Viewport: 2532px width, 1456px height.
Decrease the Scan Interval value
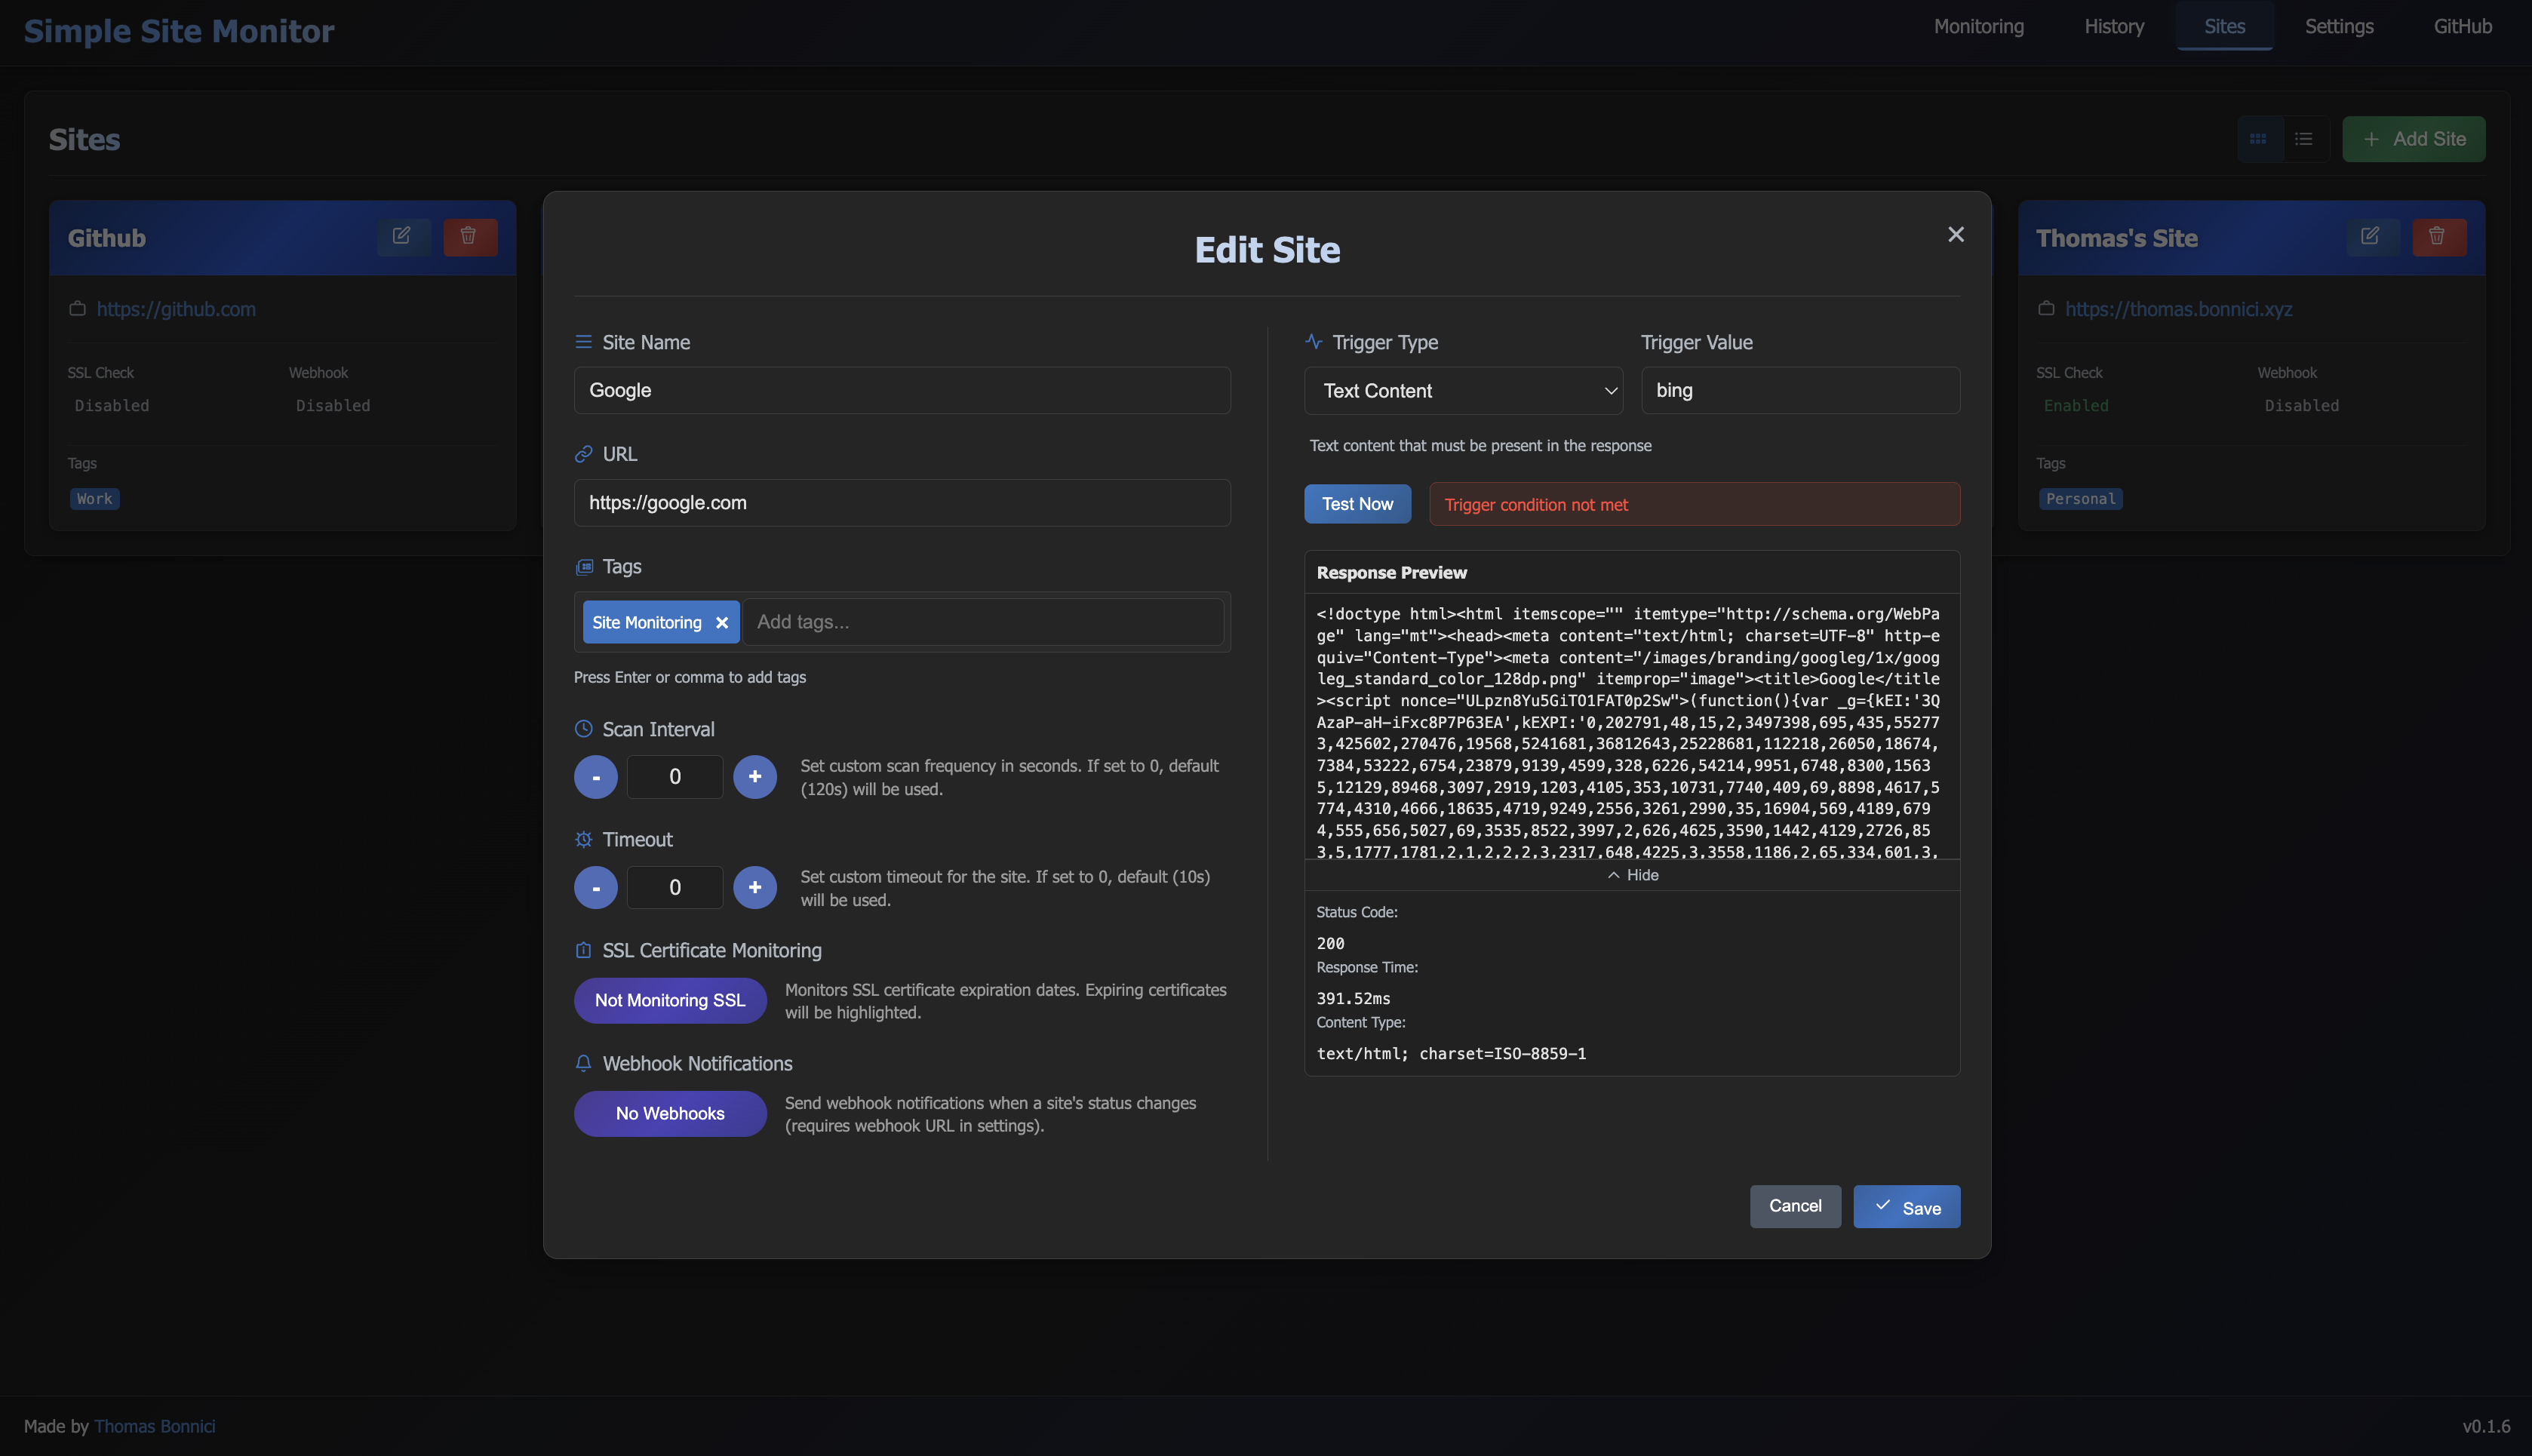596,777
